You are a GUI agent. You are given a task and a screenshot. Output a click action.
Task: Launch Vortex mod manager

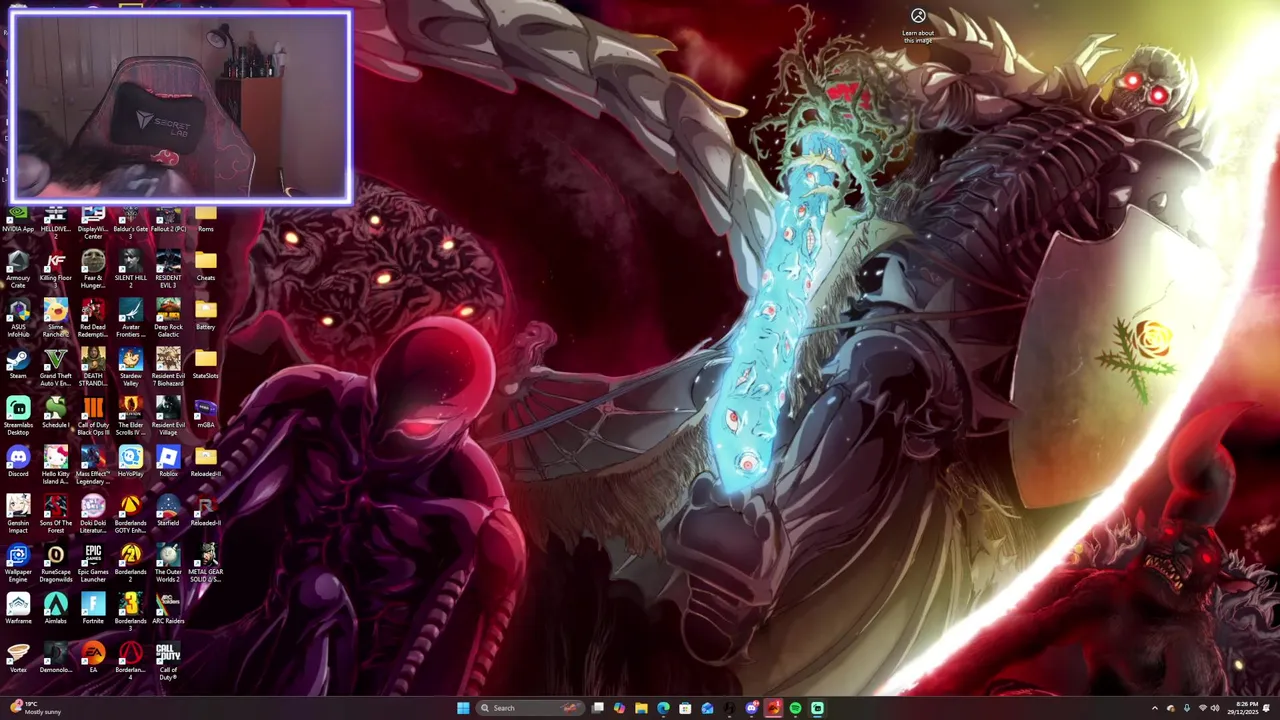(18, 659)
